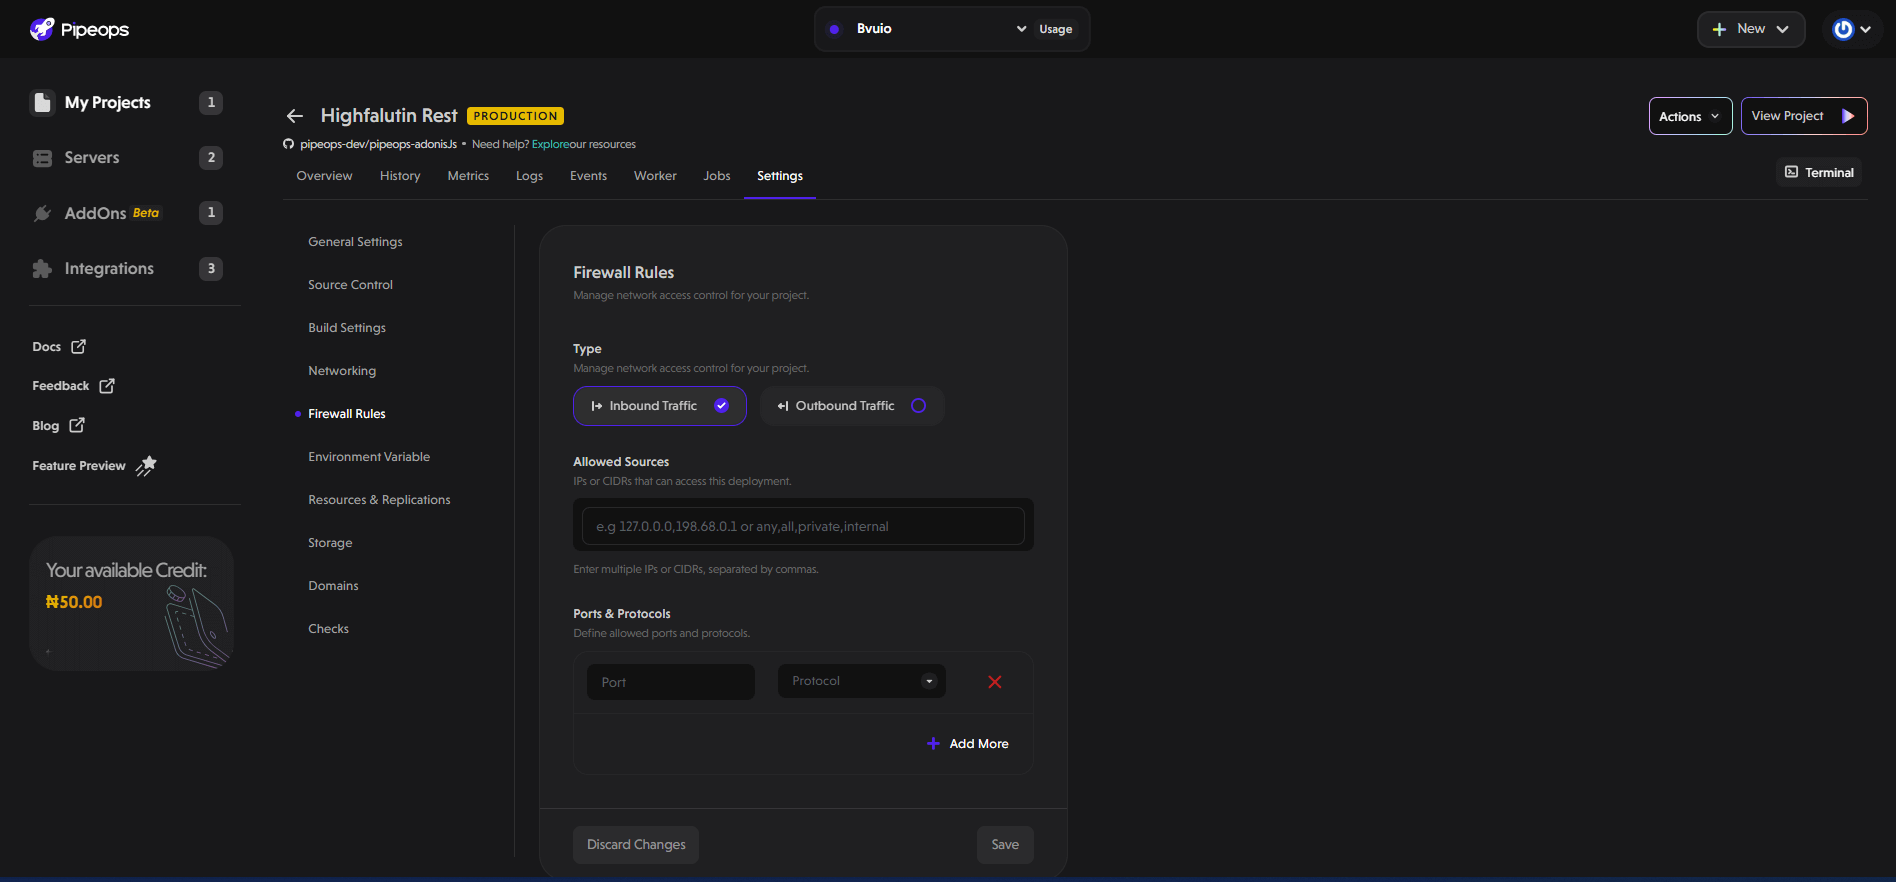The height and width of the screenshot is (882, 1896).
Task: Switch to the History tab
Action: tap(400, 176)
